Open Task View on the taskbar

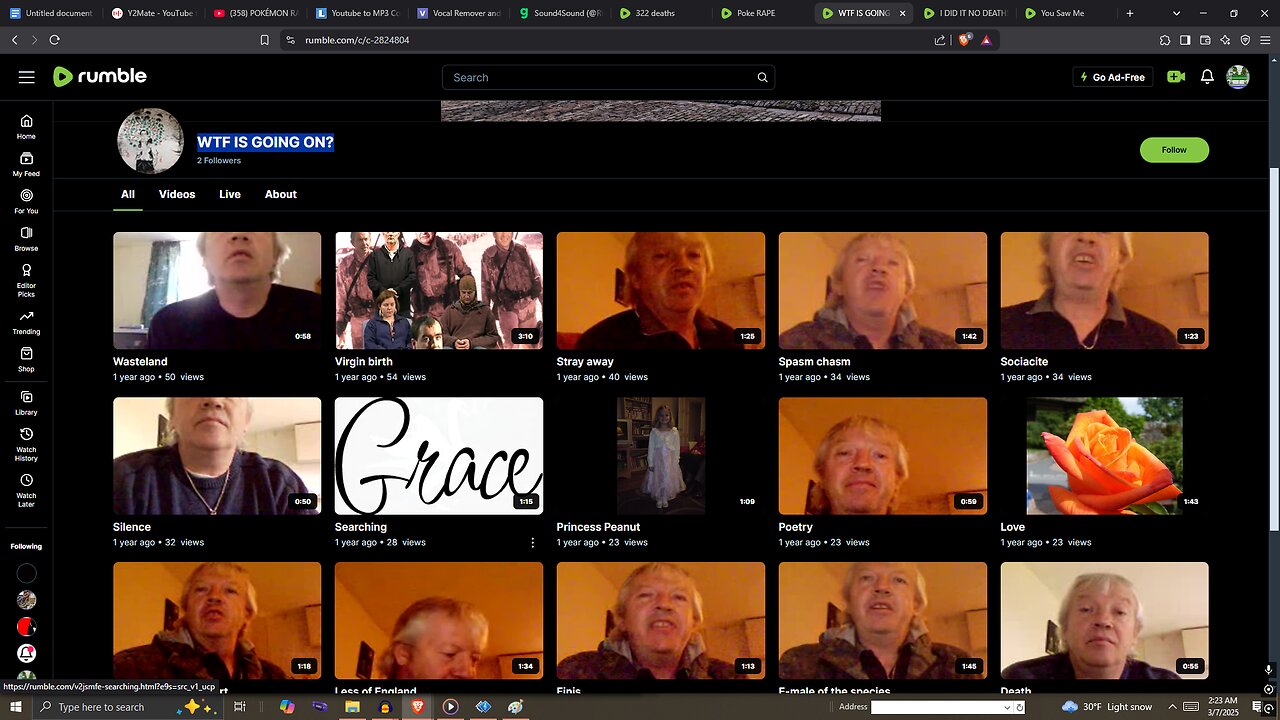[240, 707]
